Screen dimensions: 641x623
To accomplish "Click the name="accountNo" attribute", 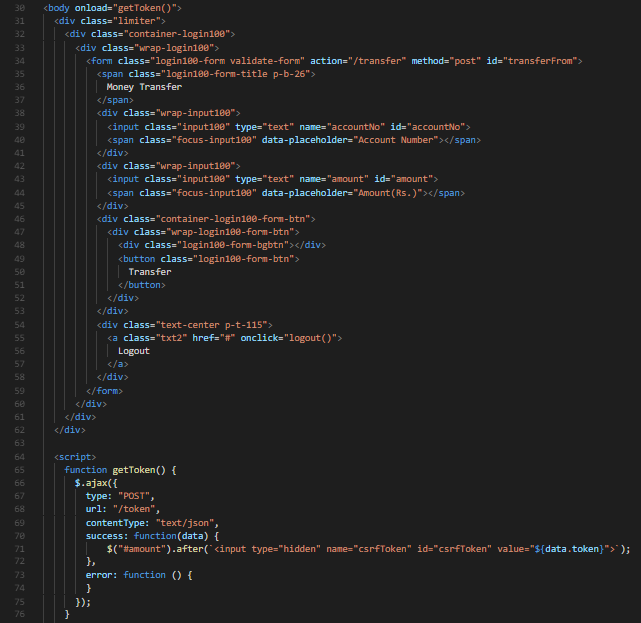I will click(x=342, y=127).
